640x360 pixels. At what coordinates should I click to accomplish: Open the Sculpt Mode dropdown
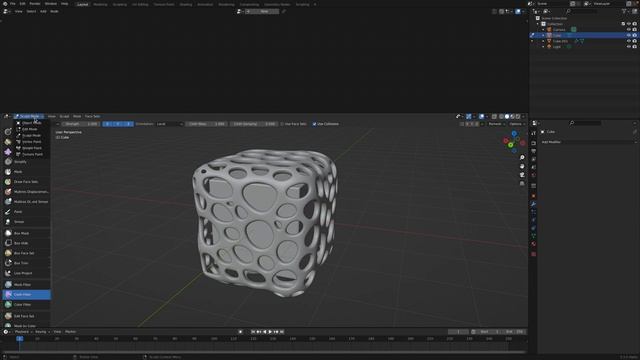tap(29, 116)
